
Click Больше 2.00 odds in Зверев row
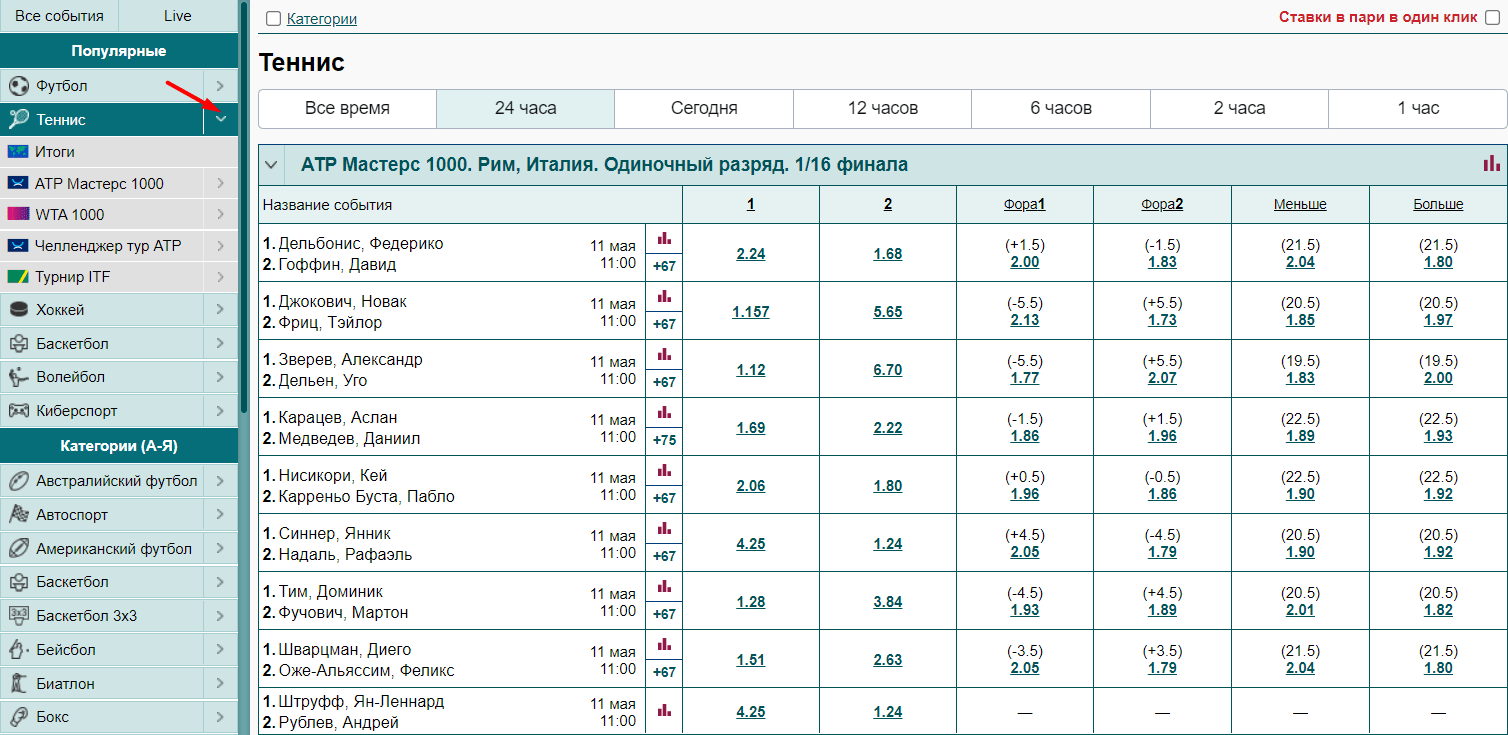tap(1438, 378)
